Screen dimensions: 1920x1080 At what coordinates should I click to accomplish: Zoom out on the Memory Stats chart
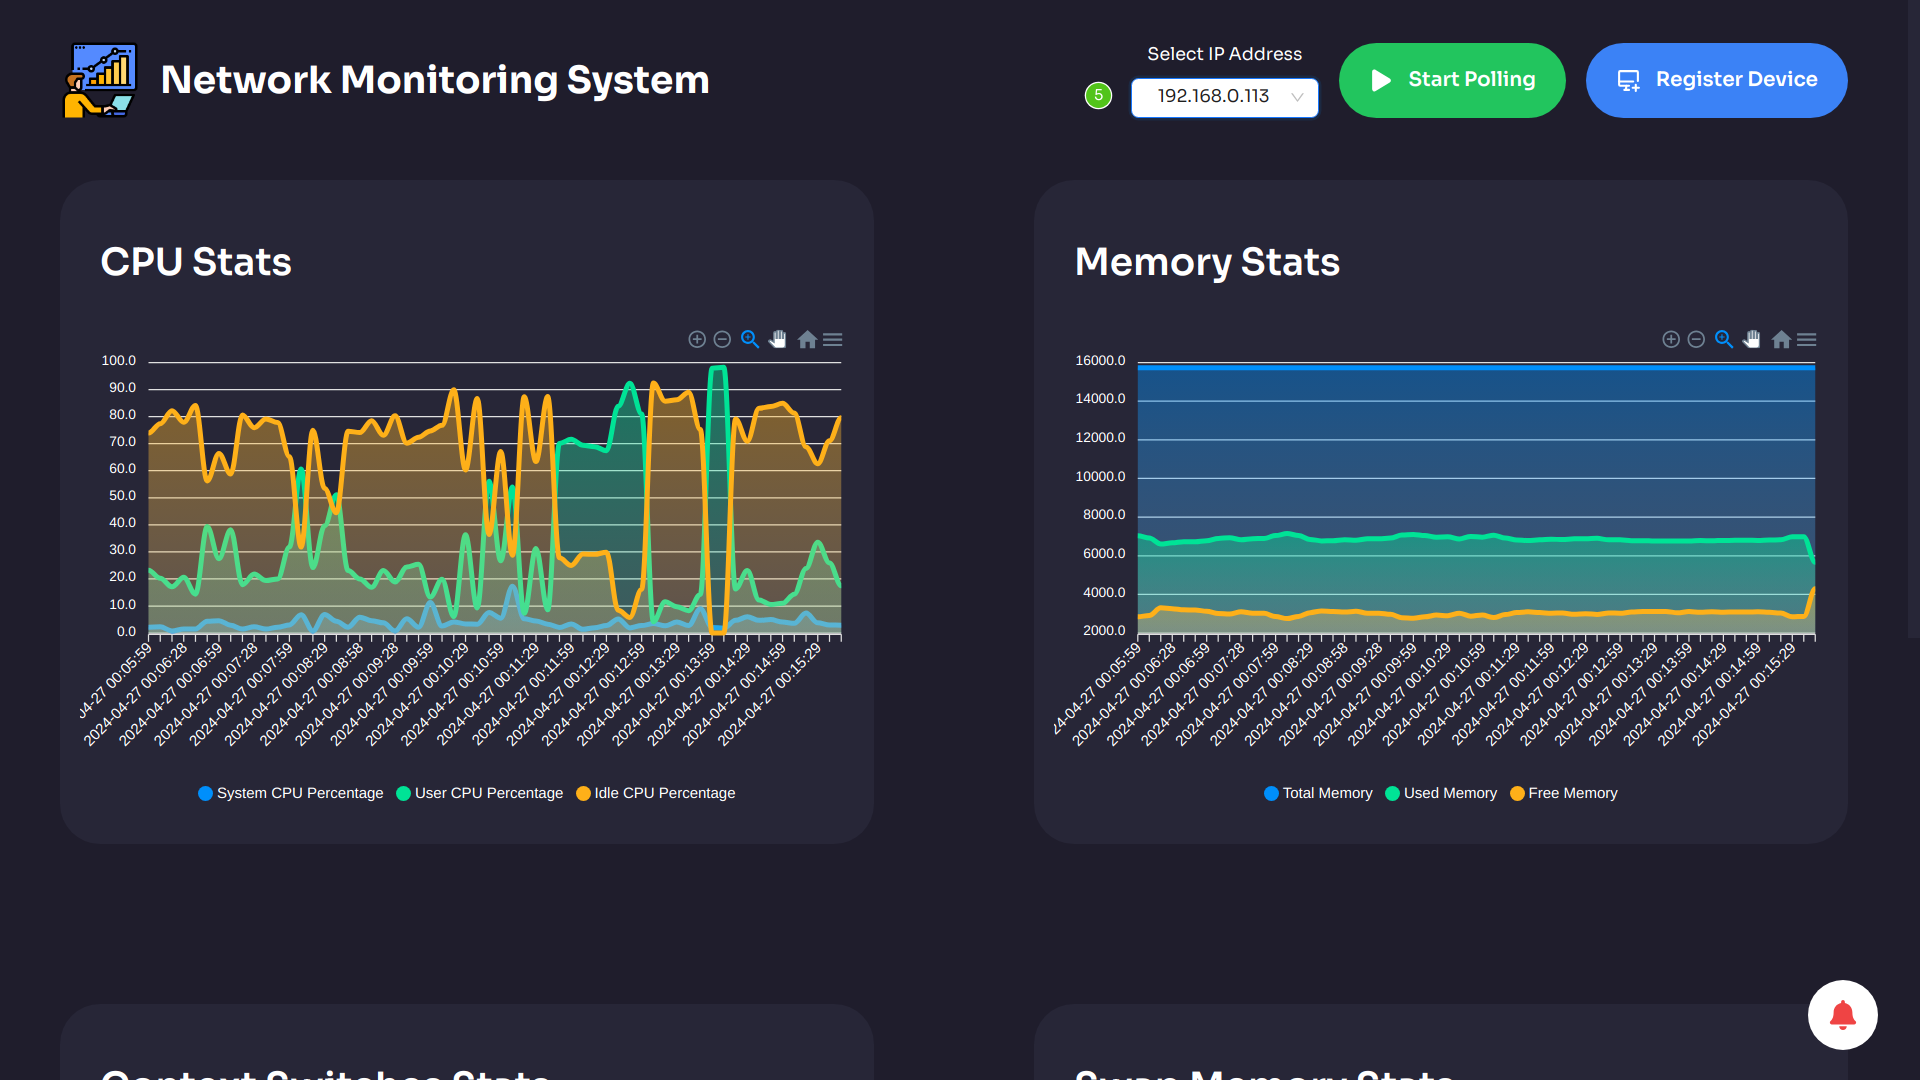(1696, 340)
